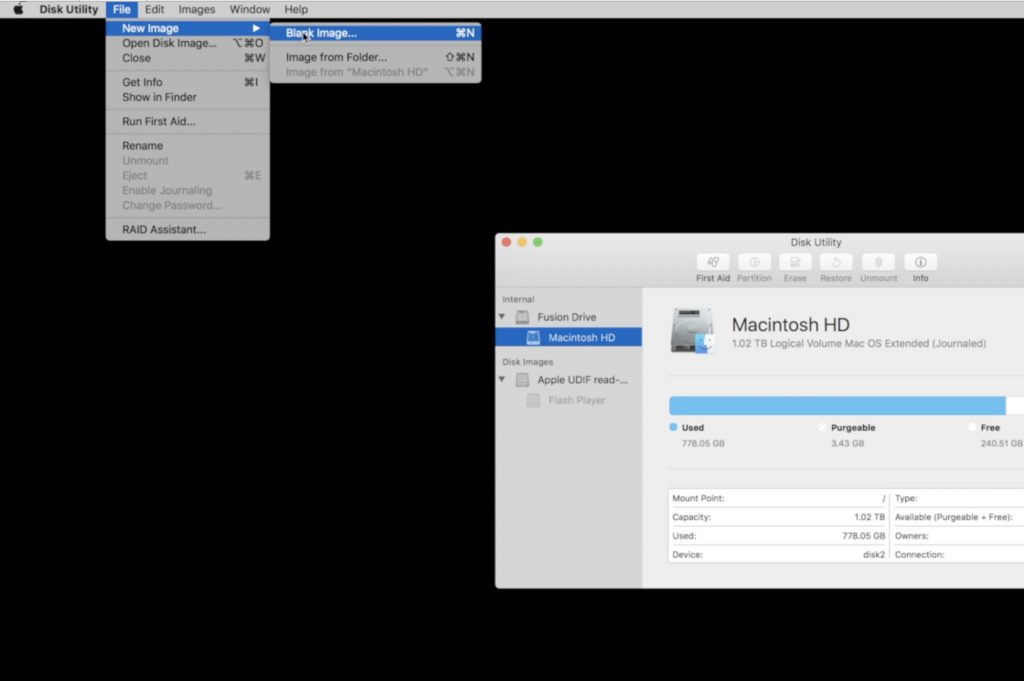Open the New Image submenu arrow
The width and height of the screenshot is (1024, 681).
pyautogui.click(x=256, y=28)
